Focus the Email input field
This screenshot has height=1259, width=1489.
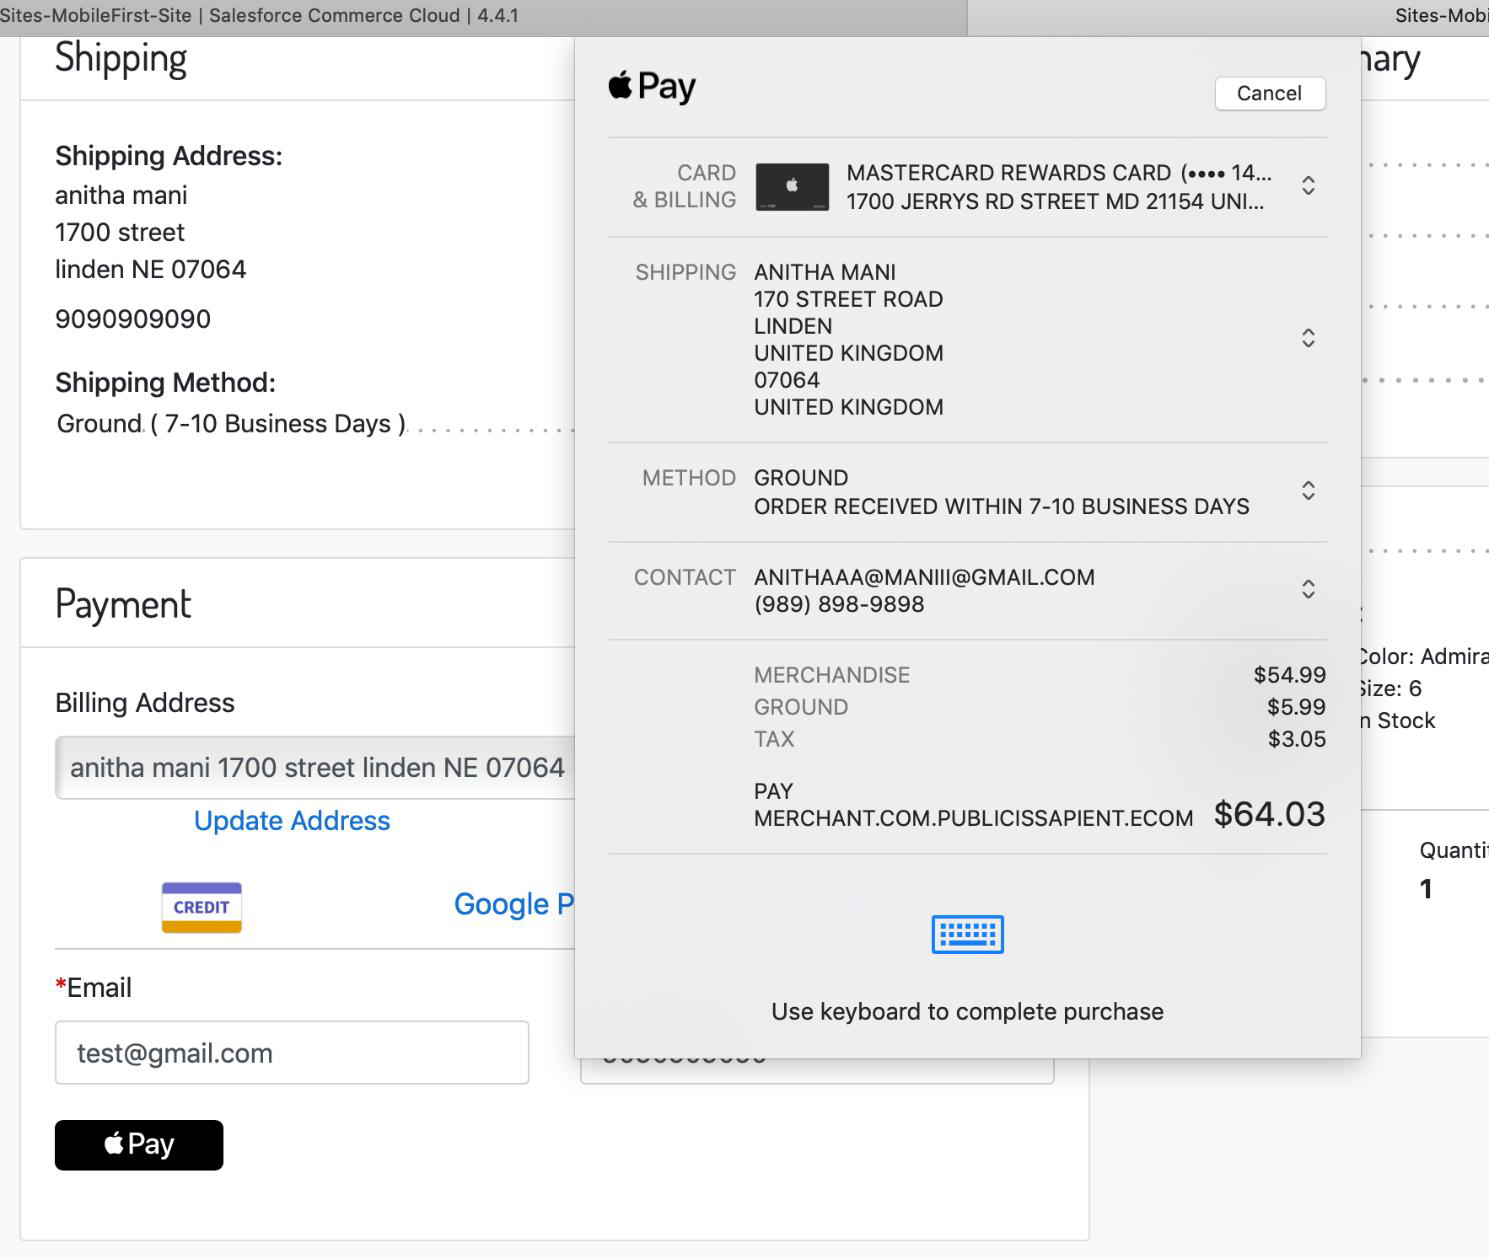[x=292, y=1052]
